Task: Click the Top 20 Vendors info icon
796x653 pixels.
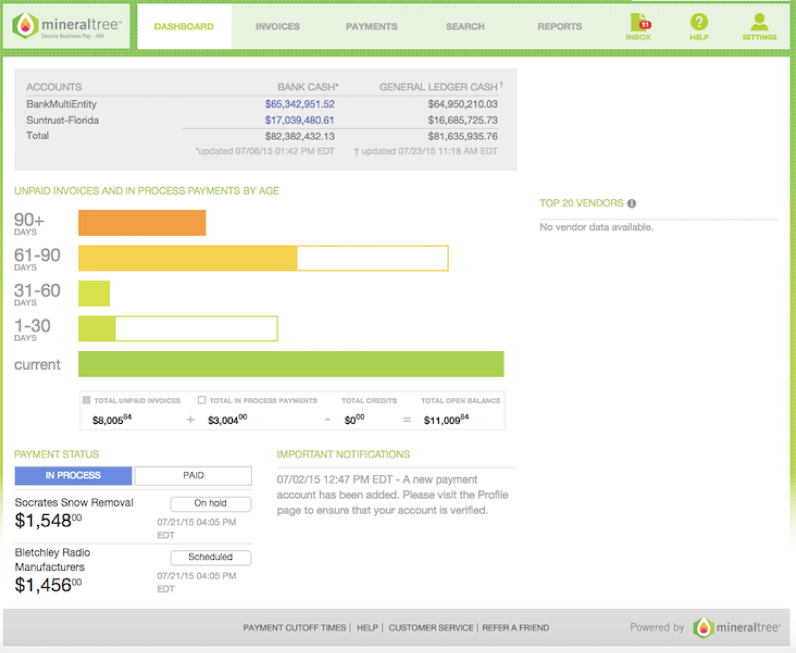Action: point(632,204)
